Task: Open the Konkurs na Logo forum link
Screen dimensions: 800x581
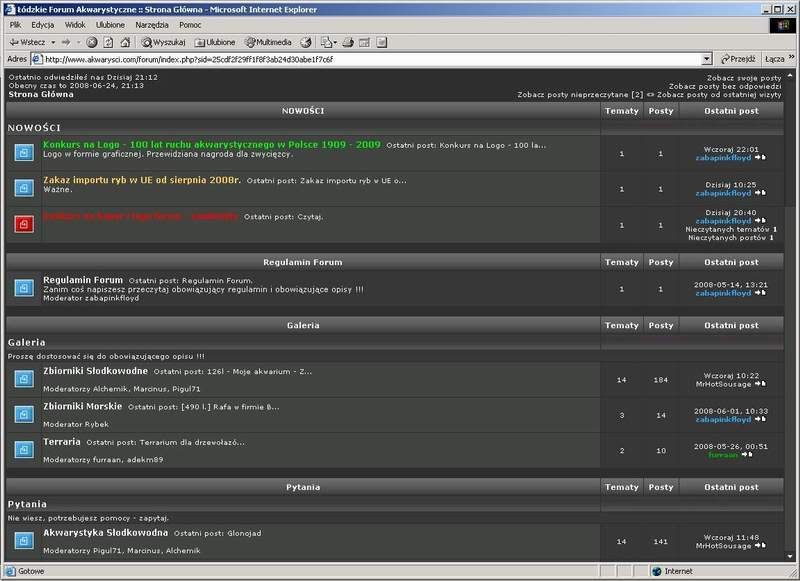Action: [211, 144]
